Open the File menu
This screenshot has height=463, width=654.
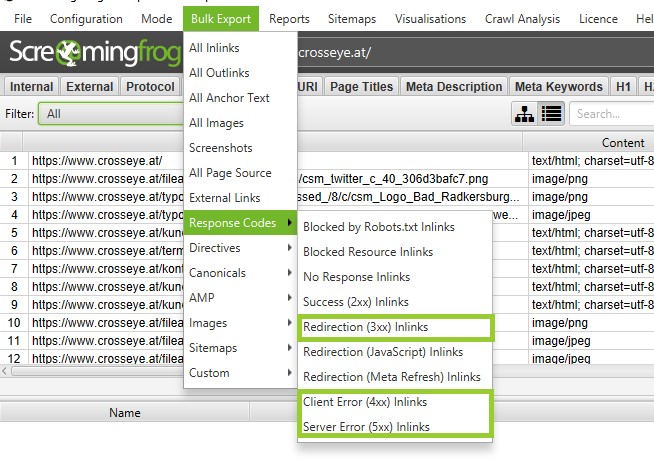(x=23, y=19)
